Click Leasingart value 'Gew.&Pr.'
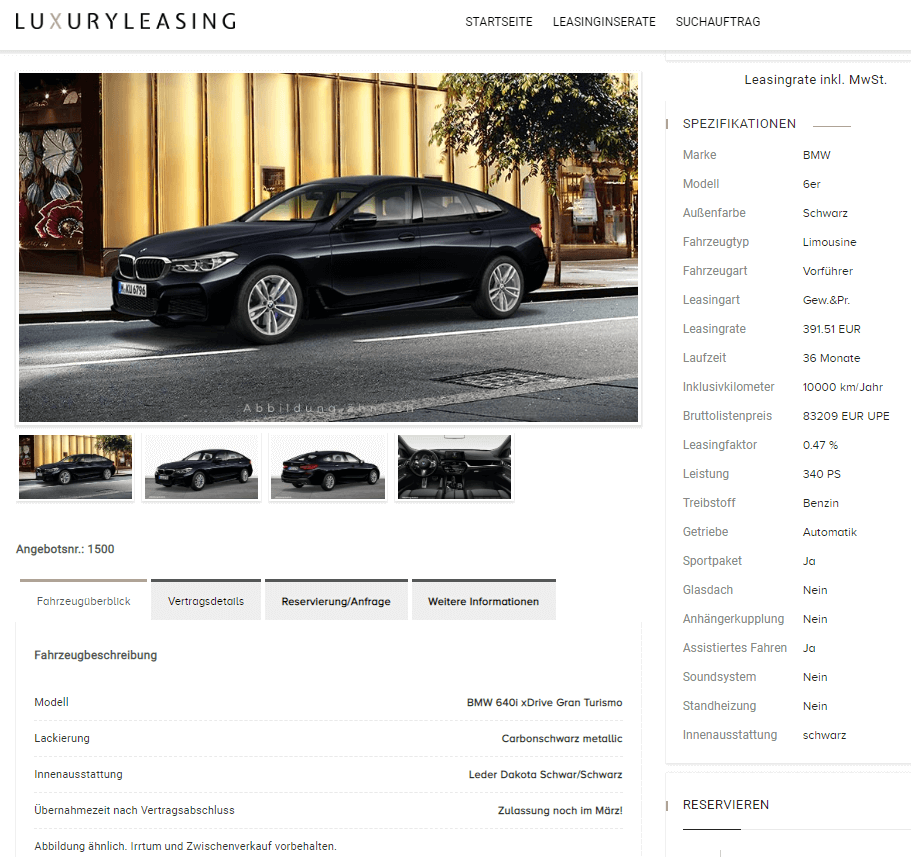Screen dimensions: 911x857 tap(826, 300)
